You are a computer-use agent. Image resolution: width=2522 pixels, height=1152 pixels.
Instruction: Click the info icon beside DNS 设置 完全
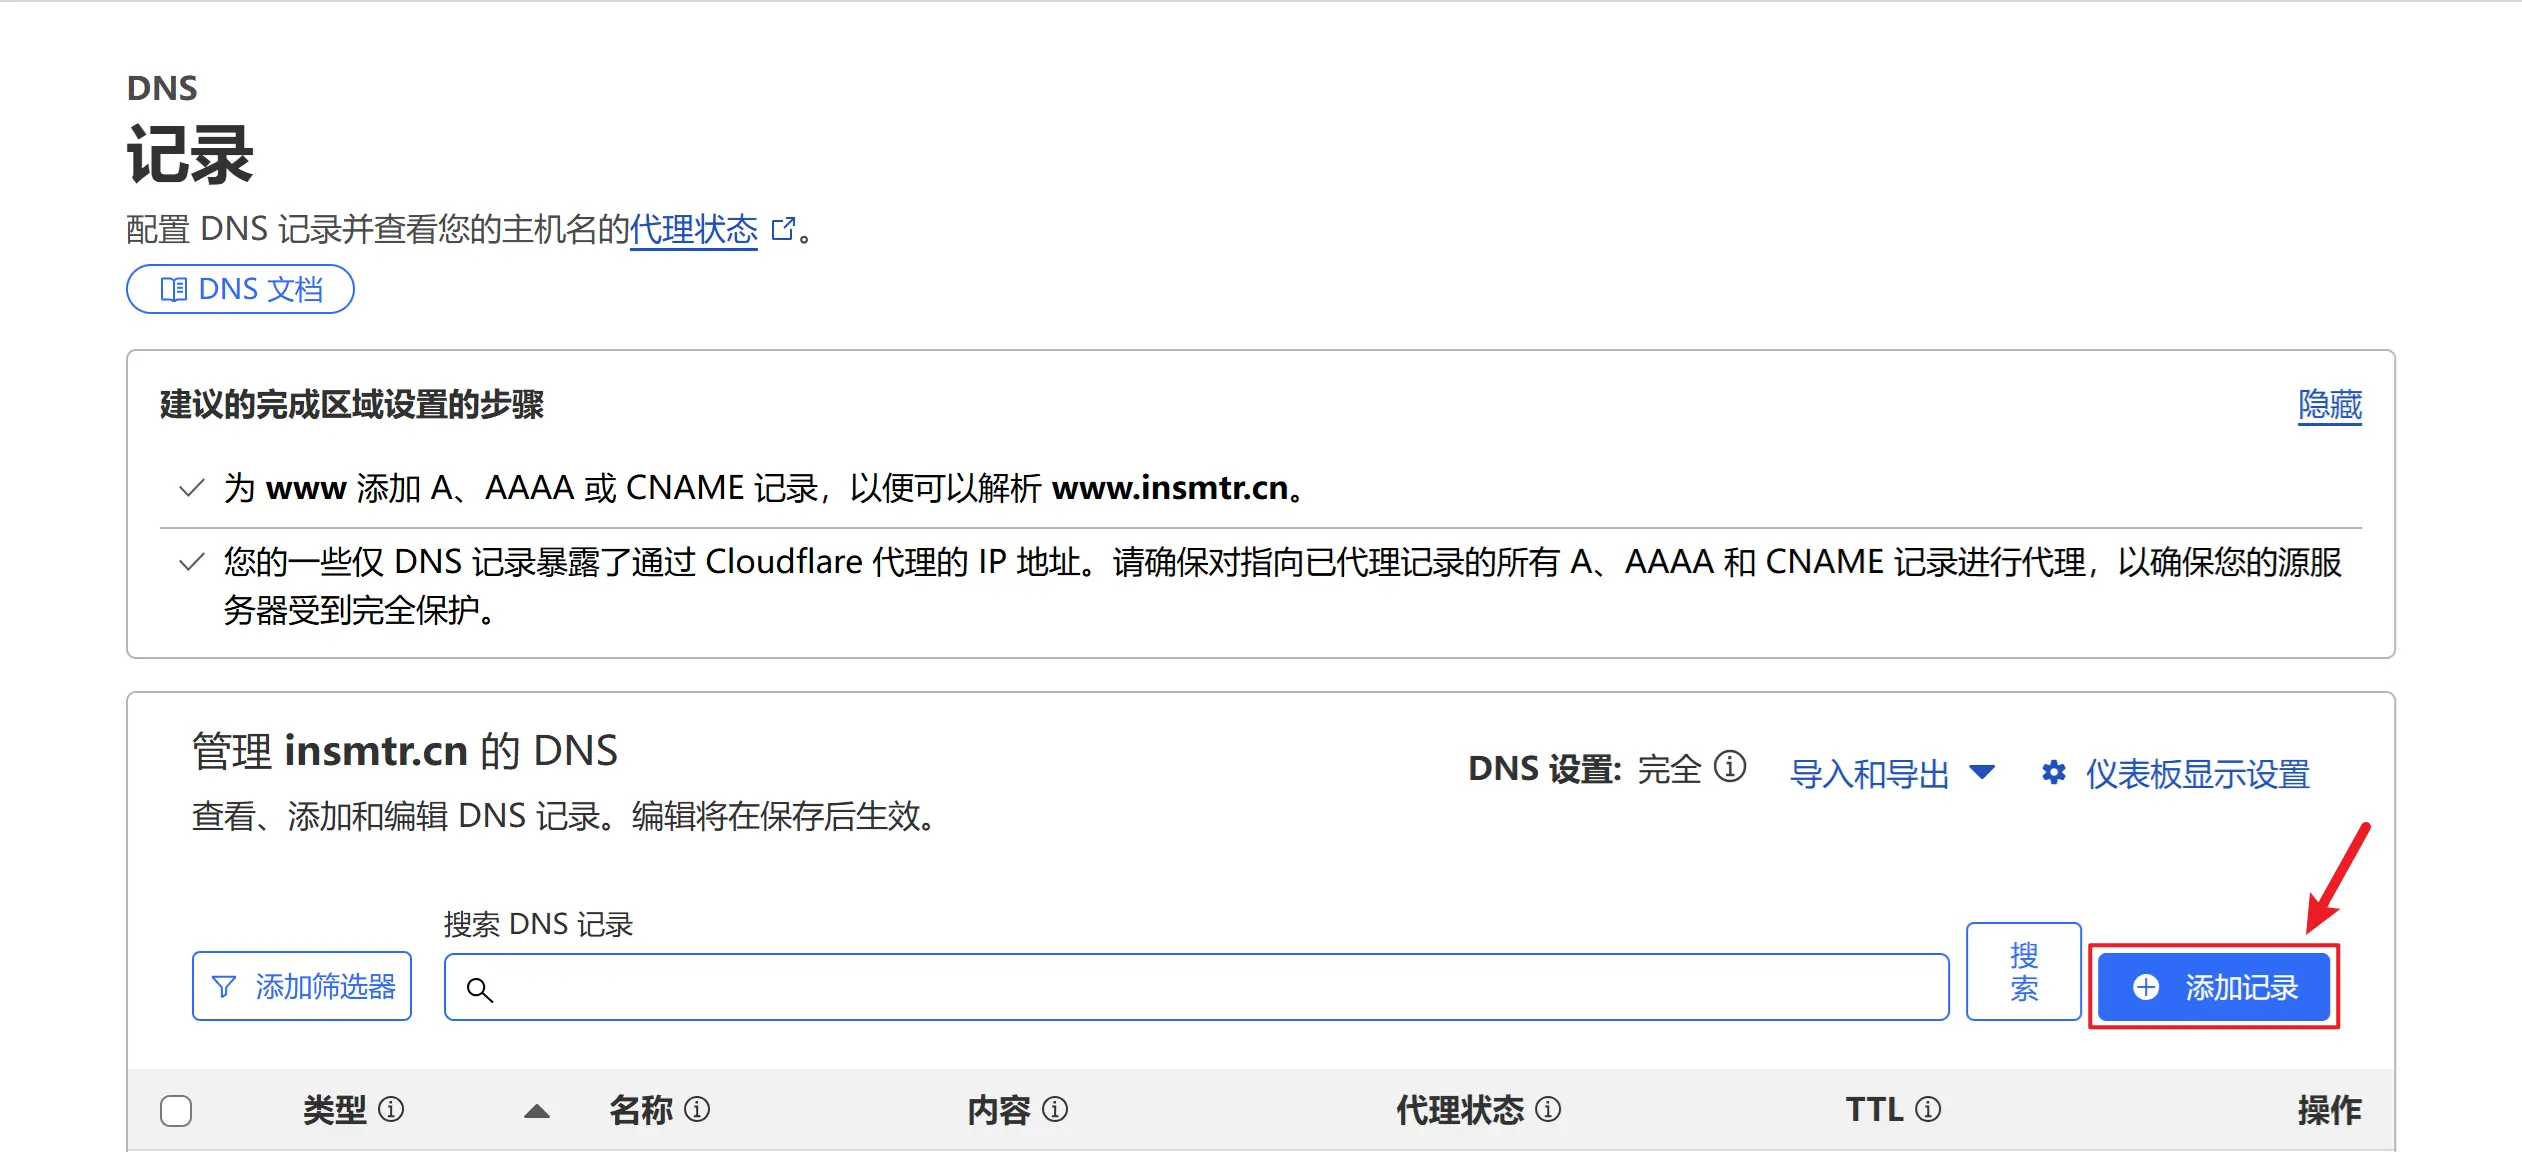point(1730,767)
